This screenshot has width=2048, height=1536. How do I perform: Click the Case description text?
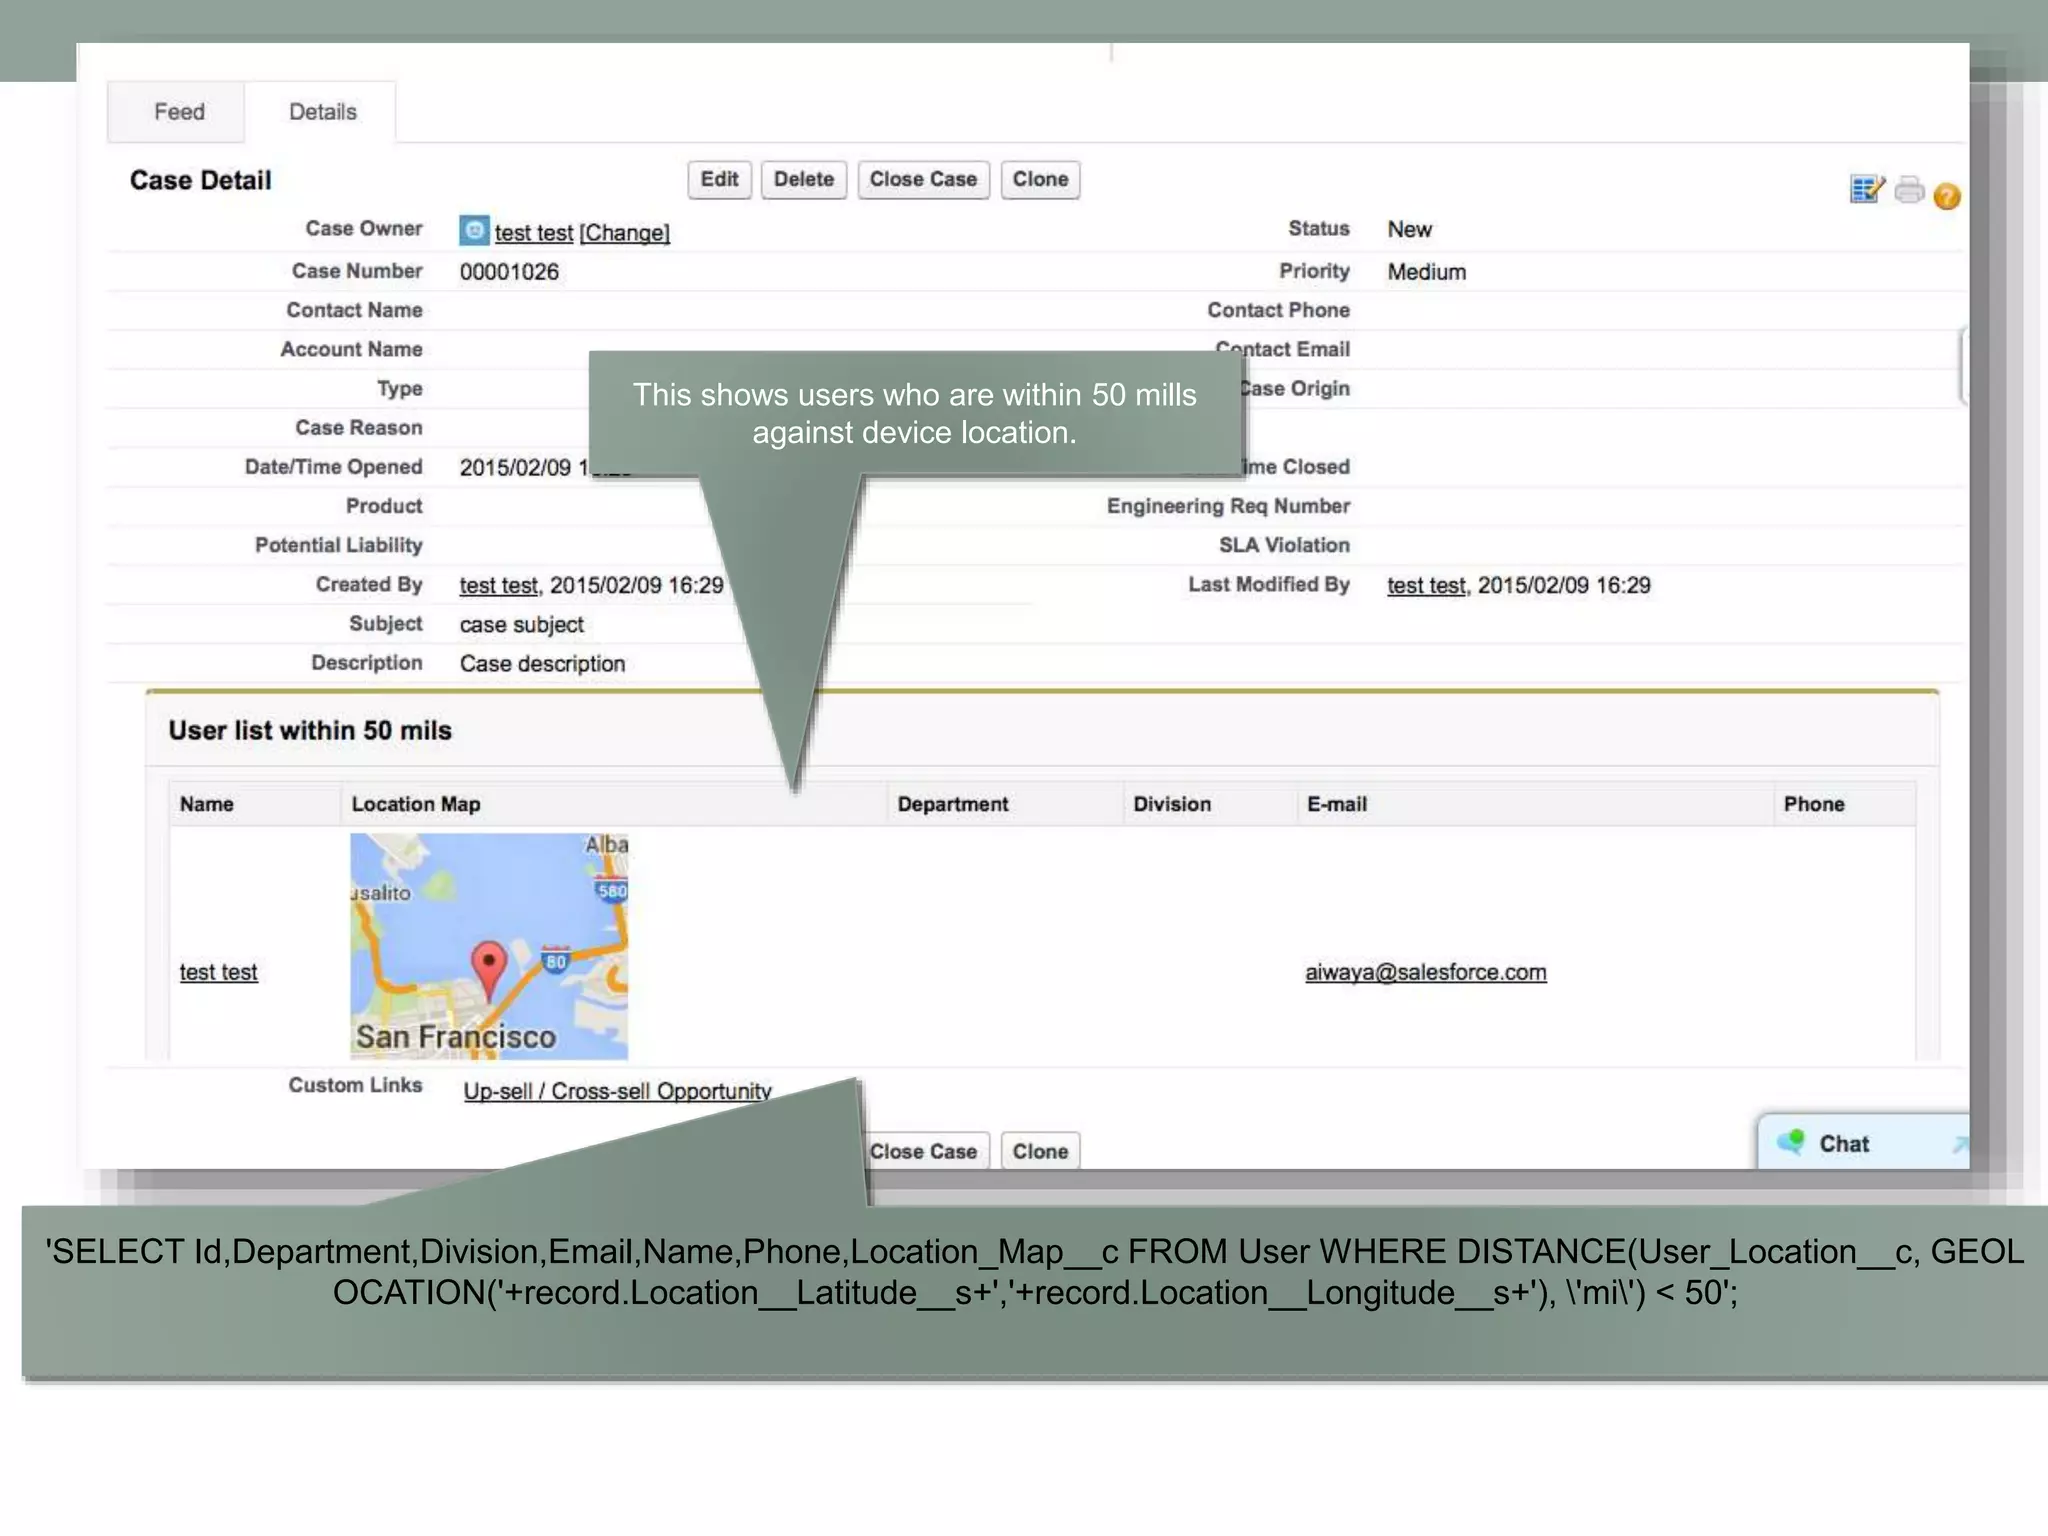pyautogui.click(x=542, y=664)
